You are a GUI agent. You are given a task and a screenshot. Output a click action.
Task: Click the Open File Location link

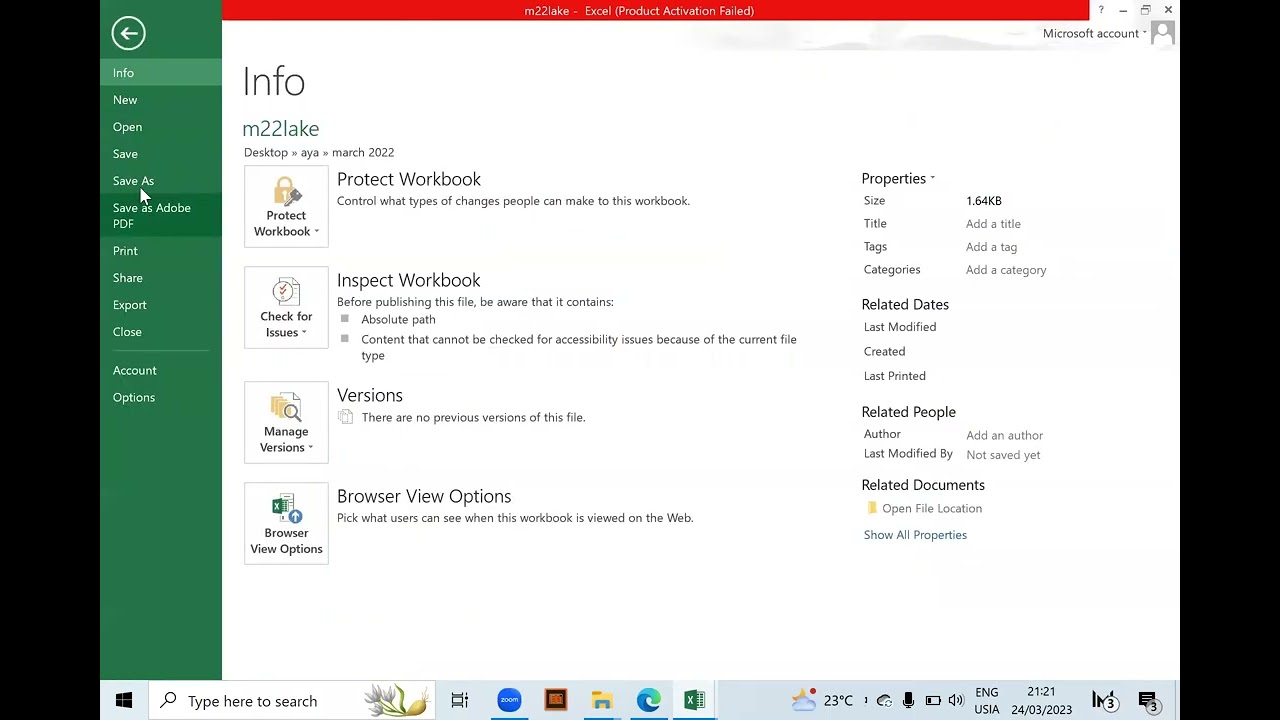(x=932, y=509)
